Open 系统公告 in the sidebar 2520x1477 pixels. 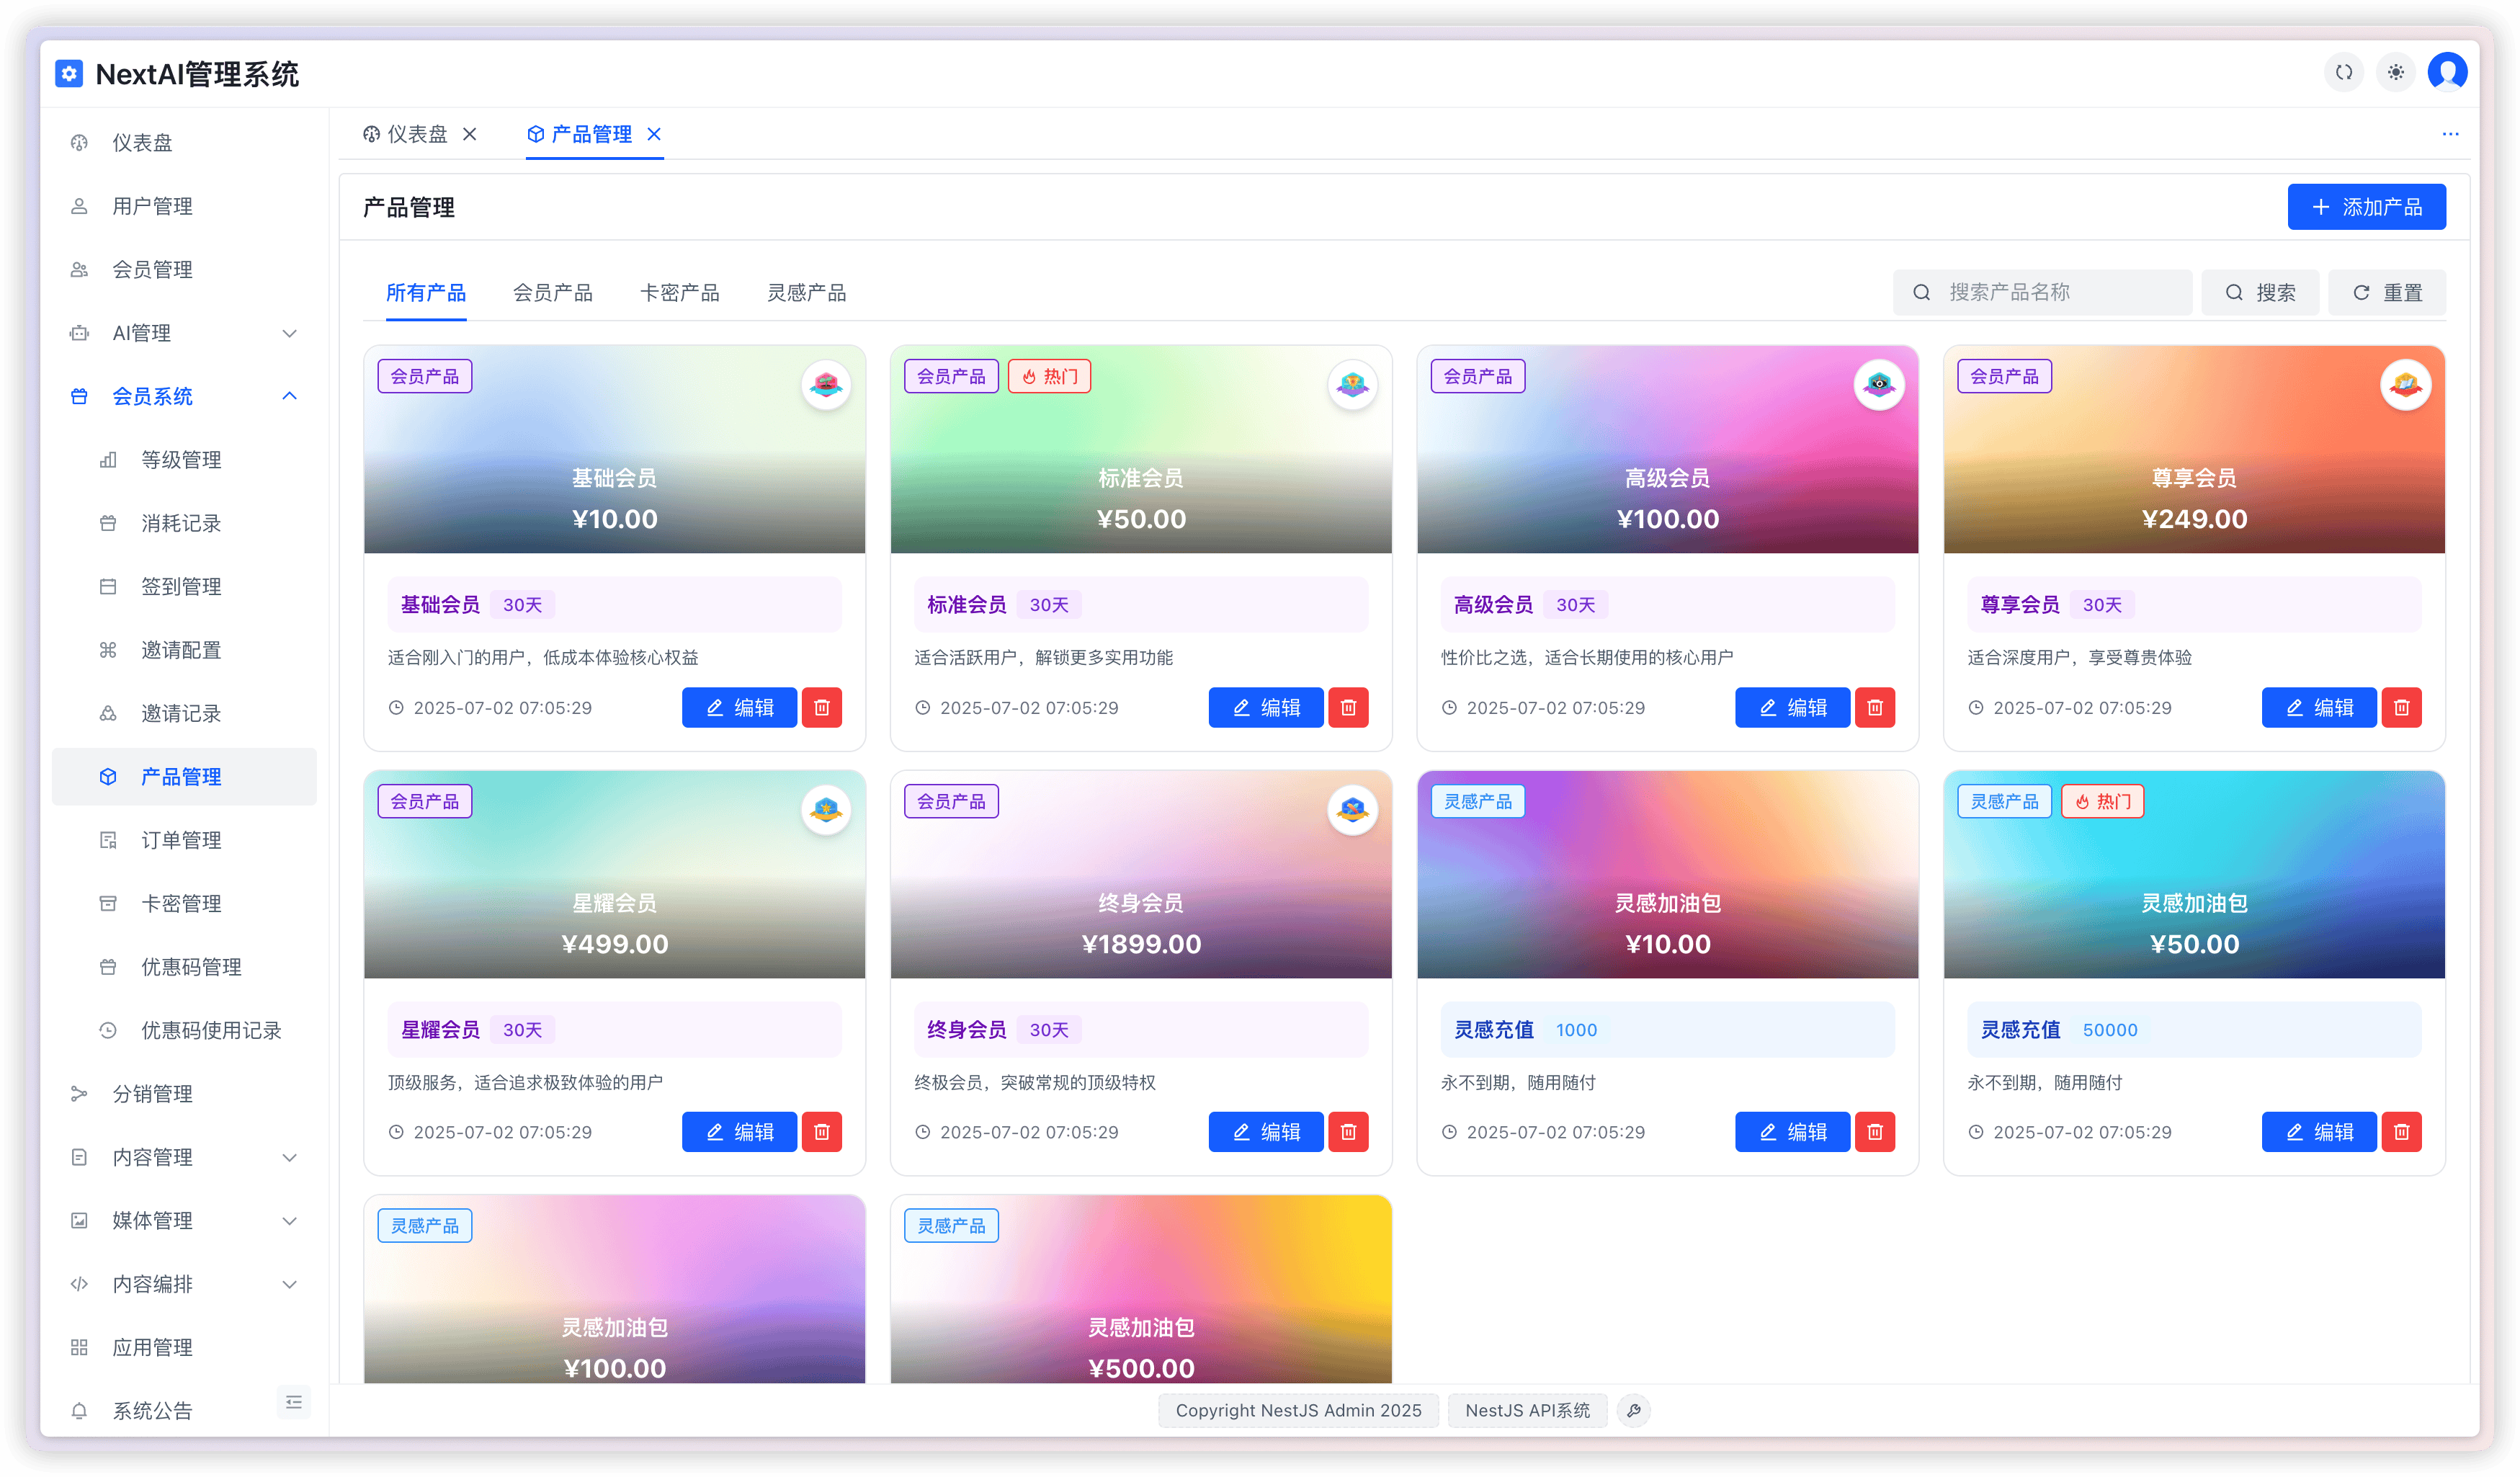pyautogui.click(x=184, y=1410)
